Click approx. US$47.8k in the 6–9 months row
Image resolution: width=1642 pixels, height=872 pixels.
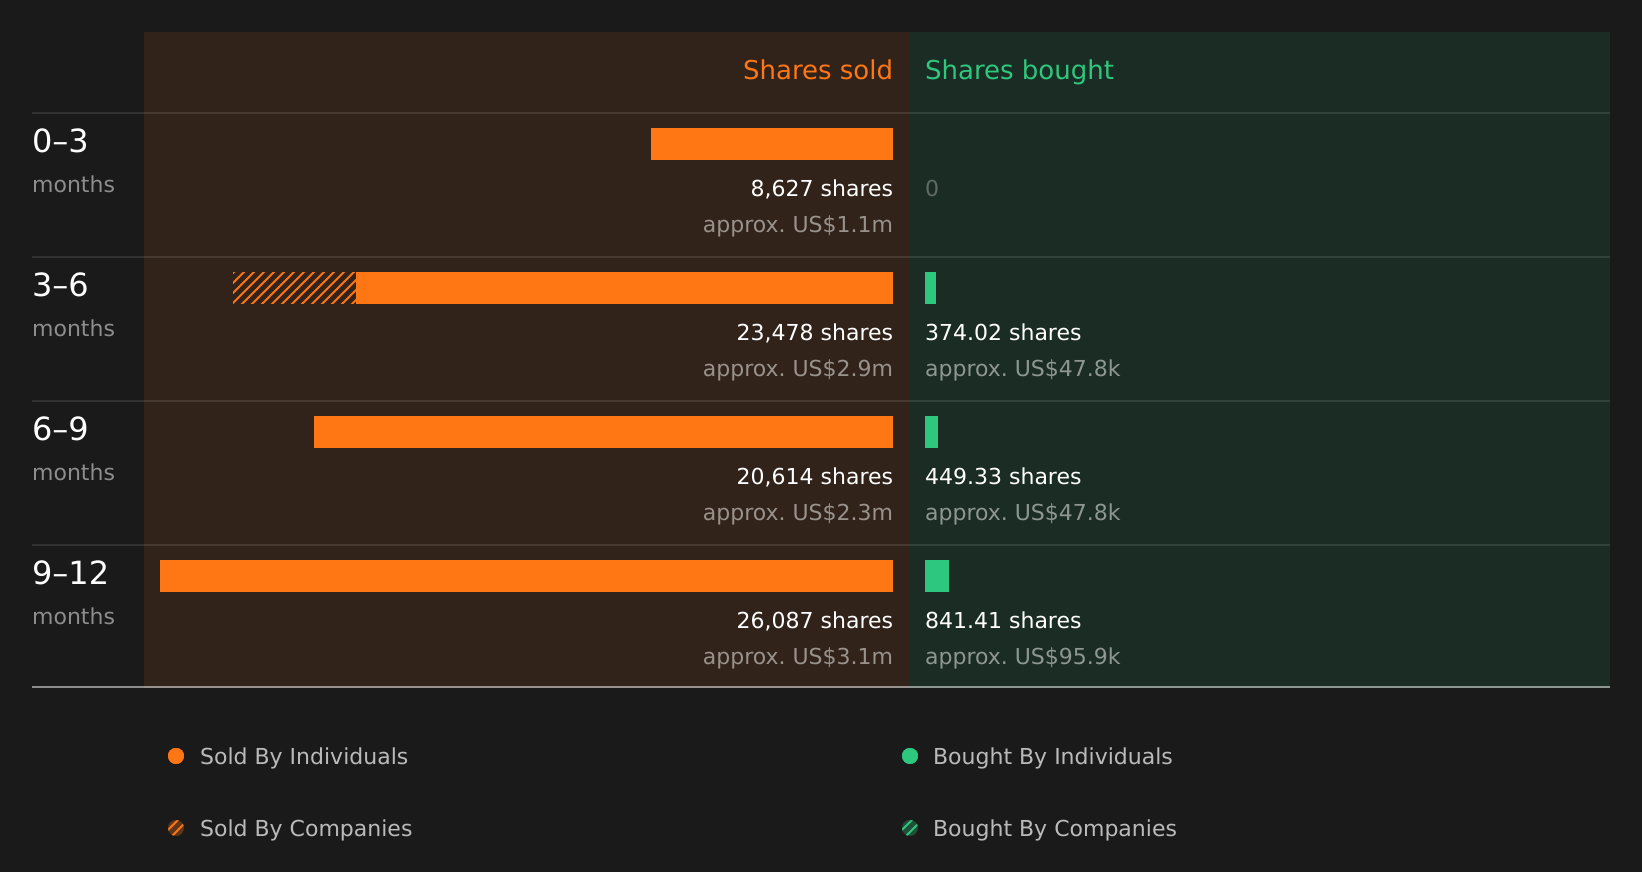pos(1022,513)
